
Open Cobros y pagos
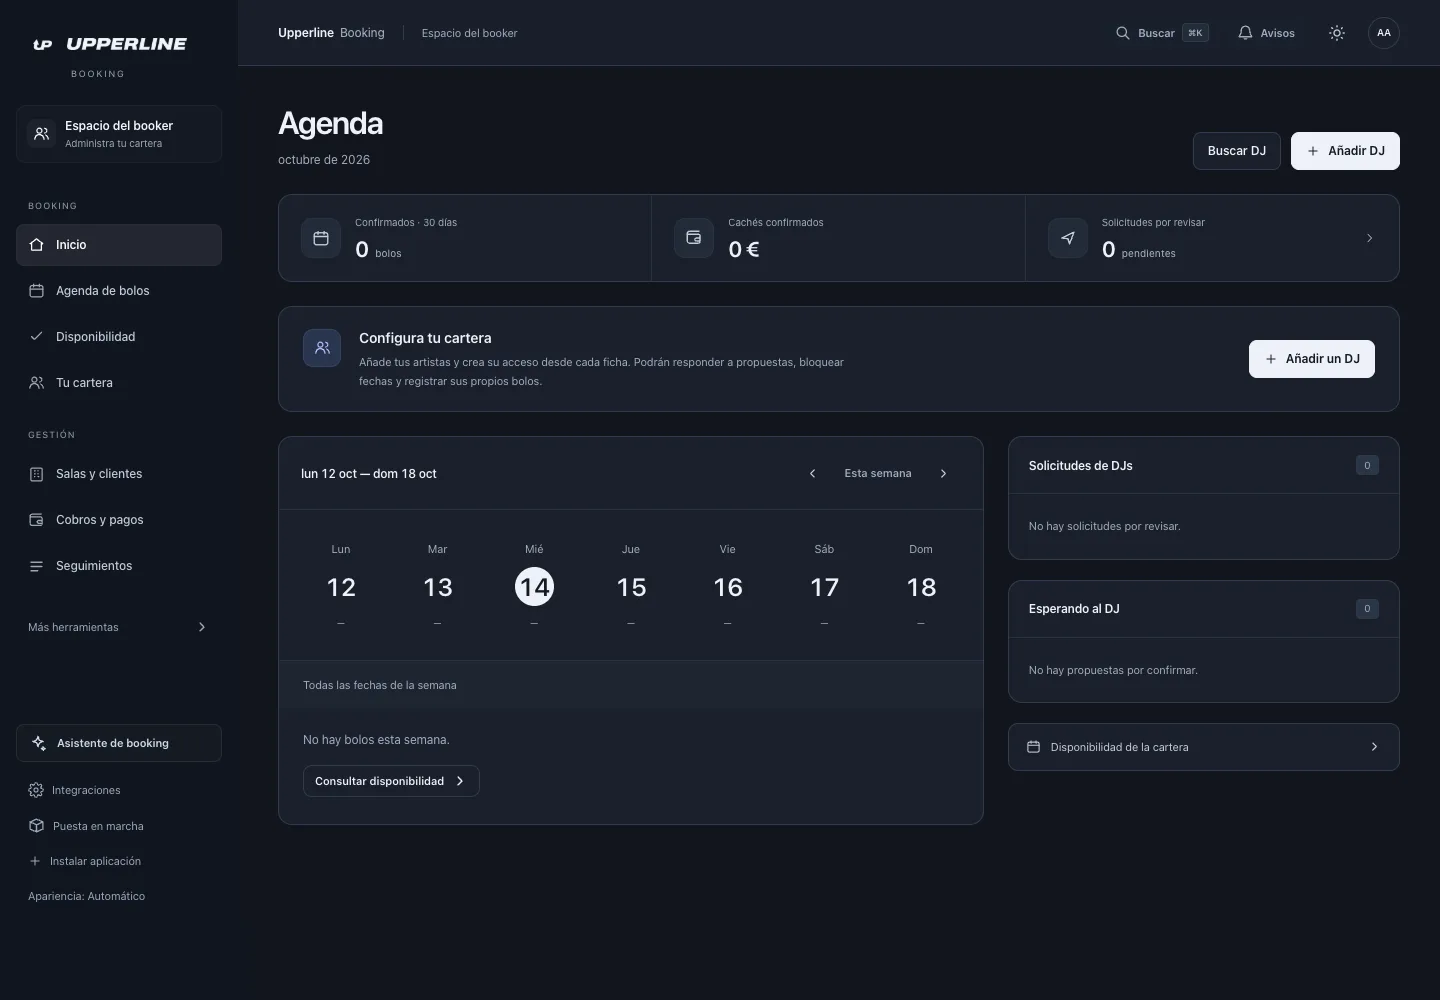(119, 520)
